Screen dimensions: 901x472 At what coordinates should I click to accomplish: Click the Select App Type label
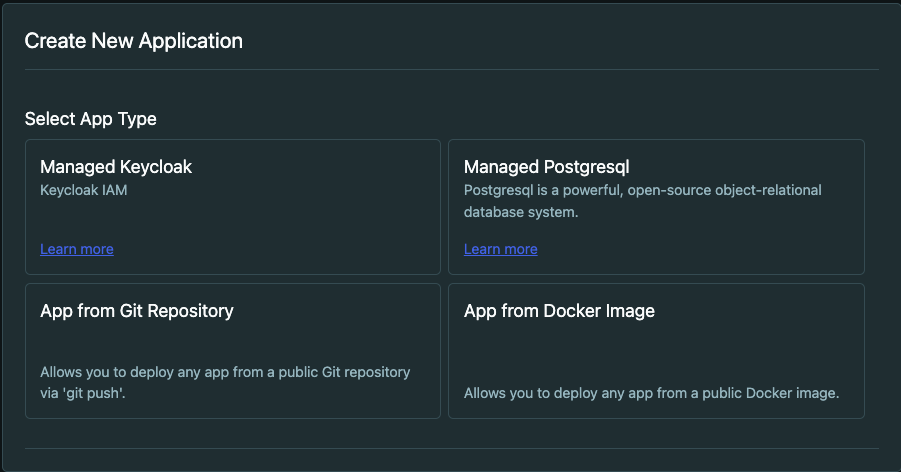click(91, 119)
